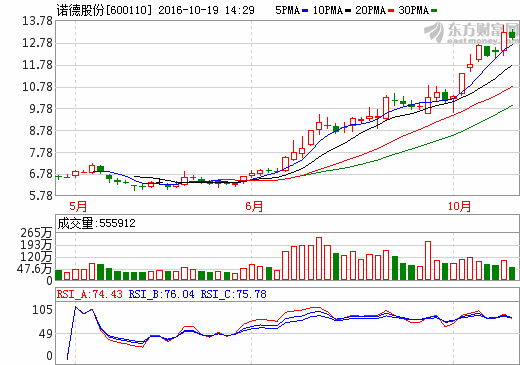
Task: Click the 7.78 price axis label
Action: 41,152
